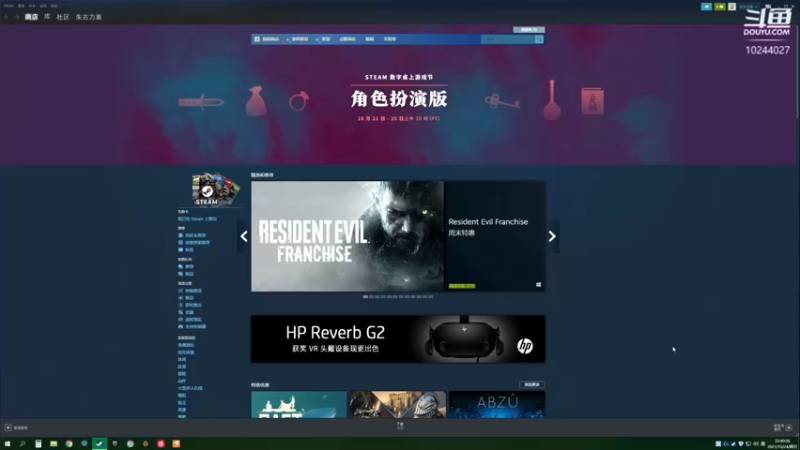Click 浏览更多 beside the special offers heading
Screen dimensions: 800x450
(x=532, y=385)
